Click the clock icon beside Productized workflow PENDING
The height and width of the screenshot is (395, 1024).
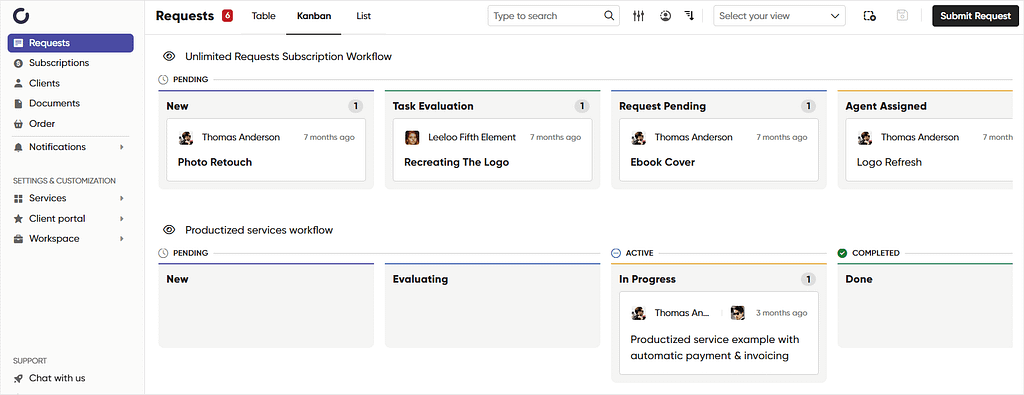pyautogui.click(x=163, y=253)
